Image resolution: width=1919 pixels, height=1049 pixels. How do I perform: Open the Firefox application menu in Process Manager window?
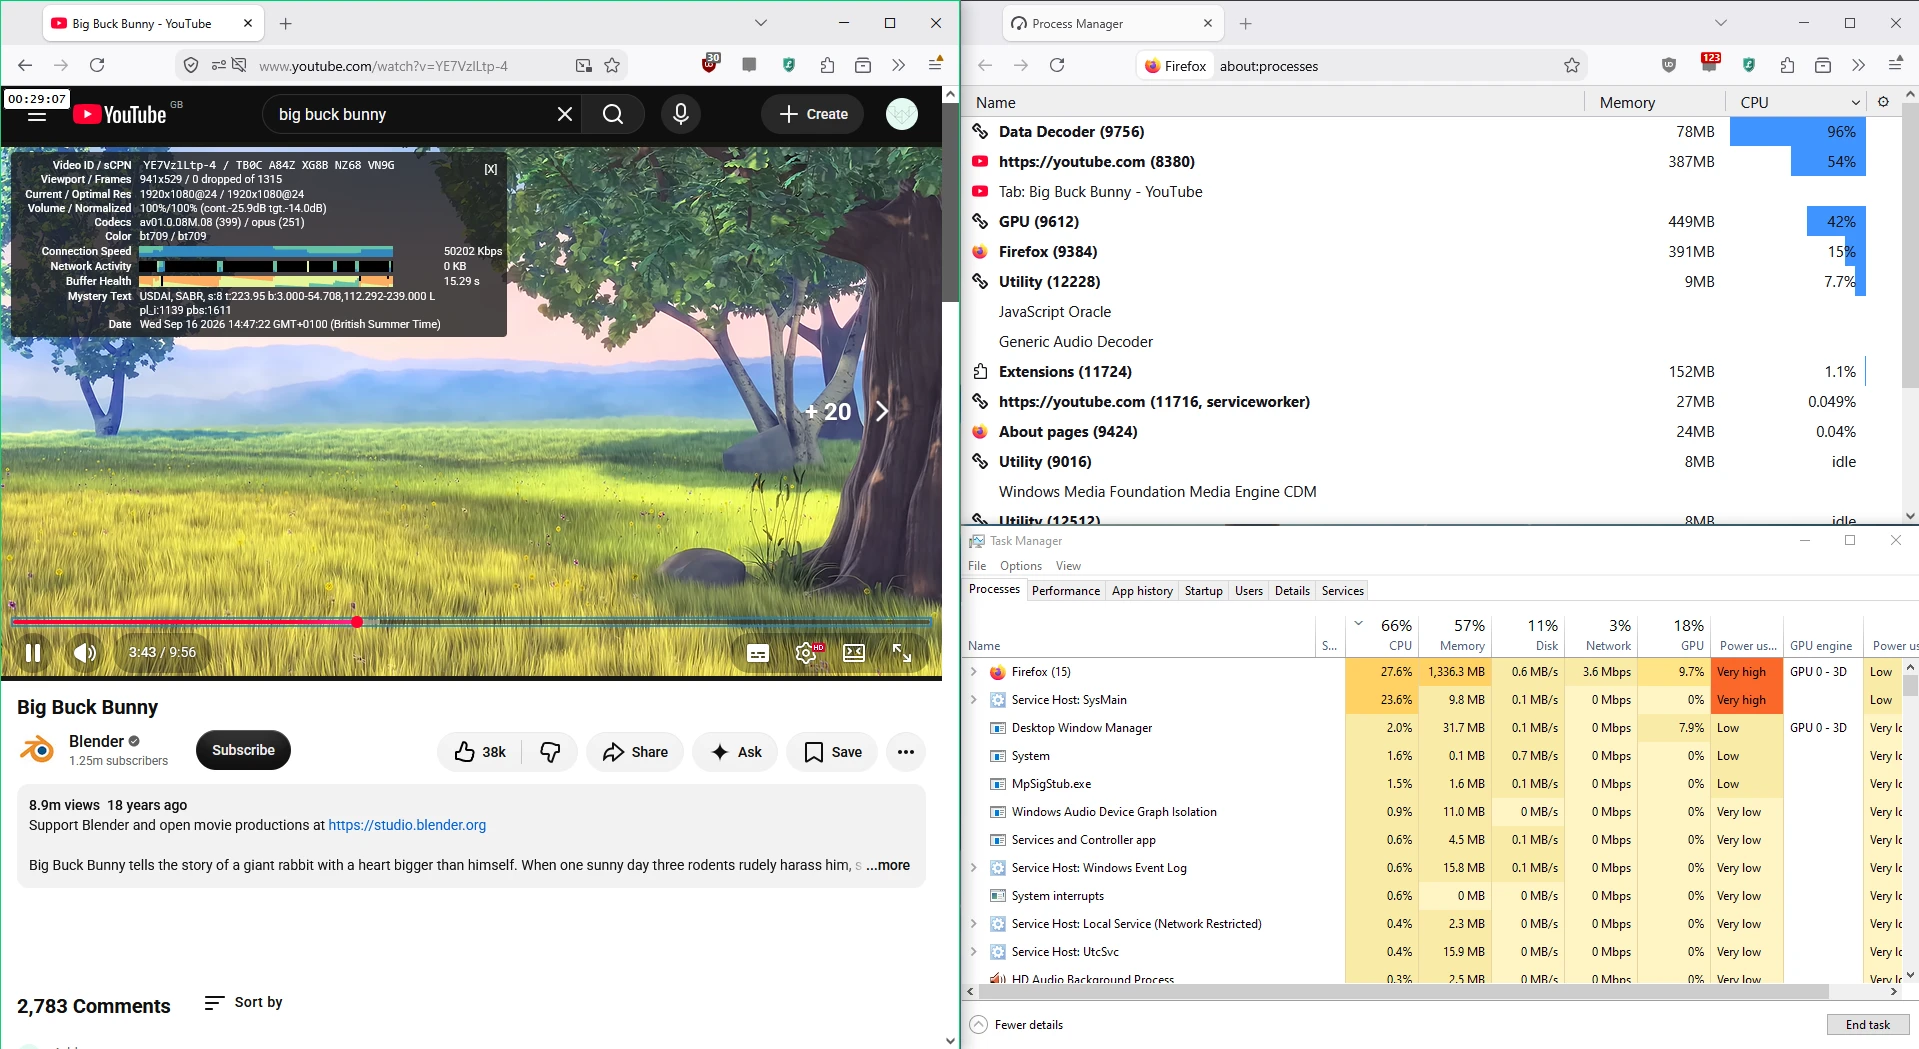1895,65
